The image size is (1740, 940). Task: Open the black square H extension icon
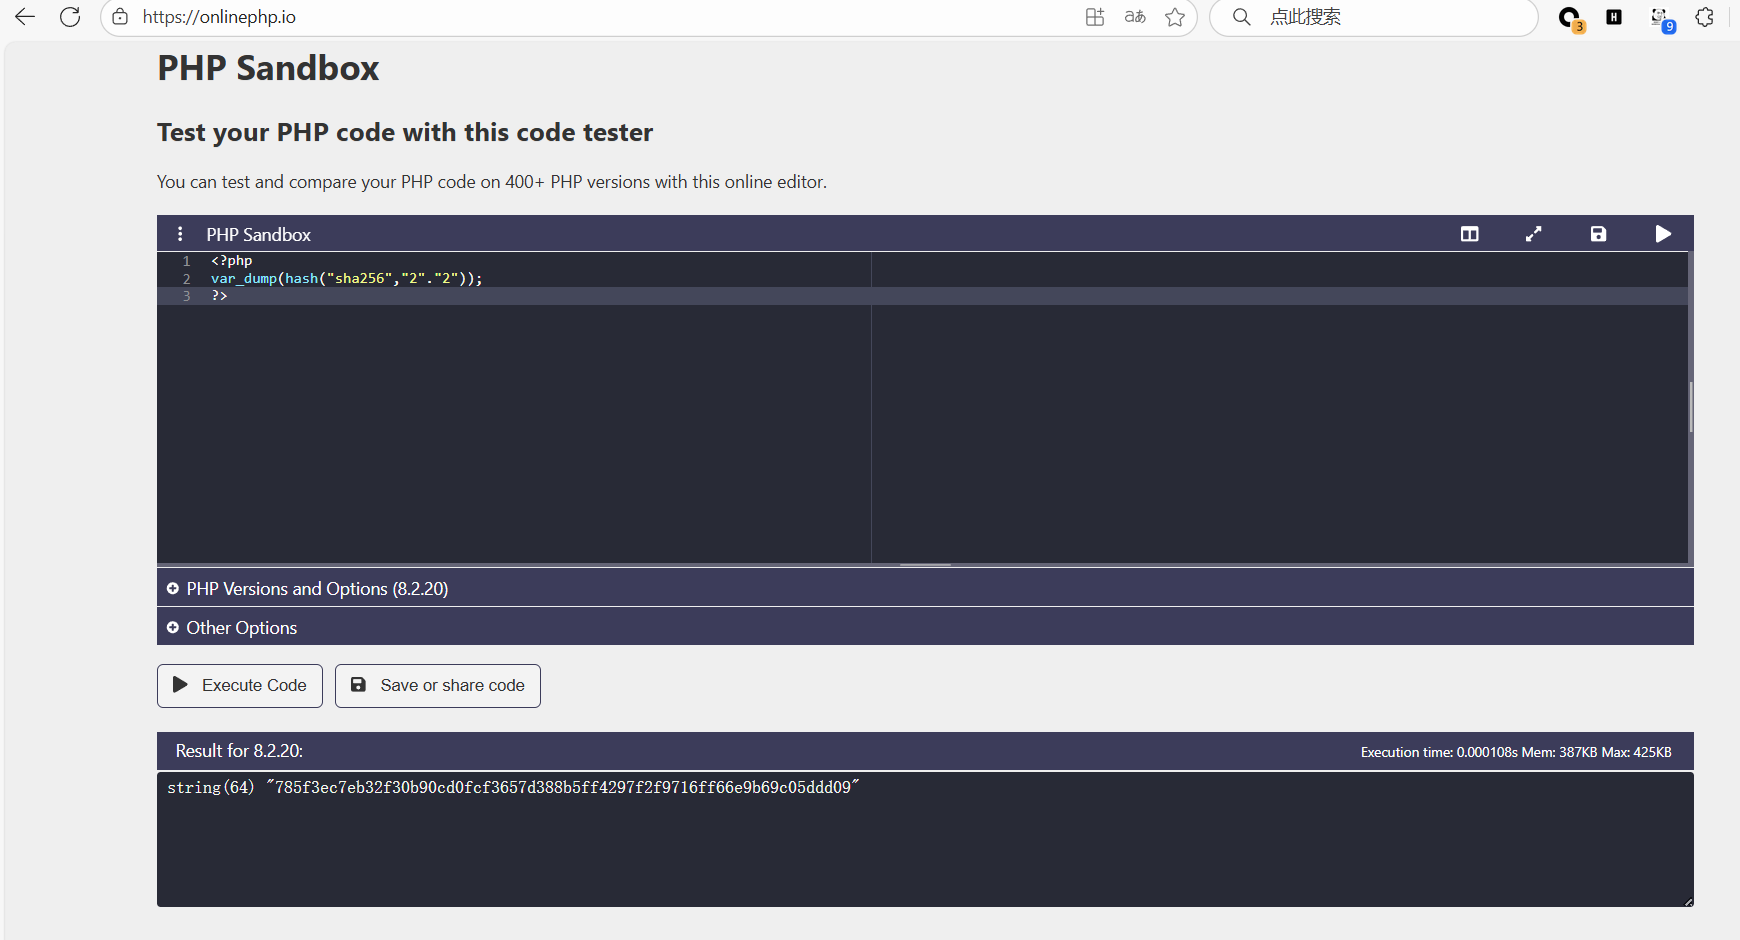tap(1614, 17)
